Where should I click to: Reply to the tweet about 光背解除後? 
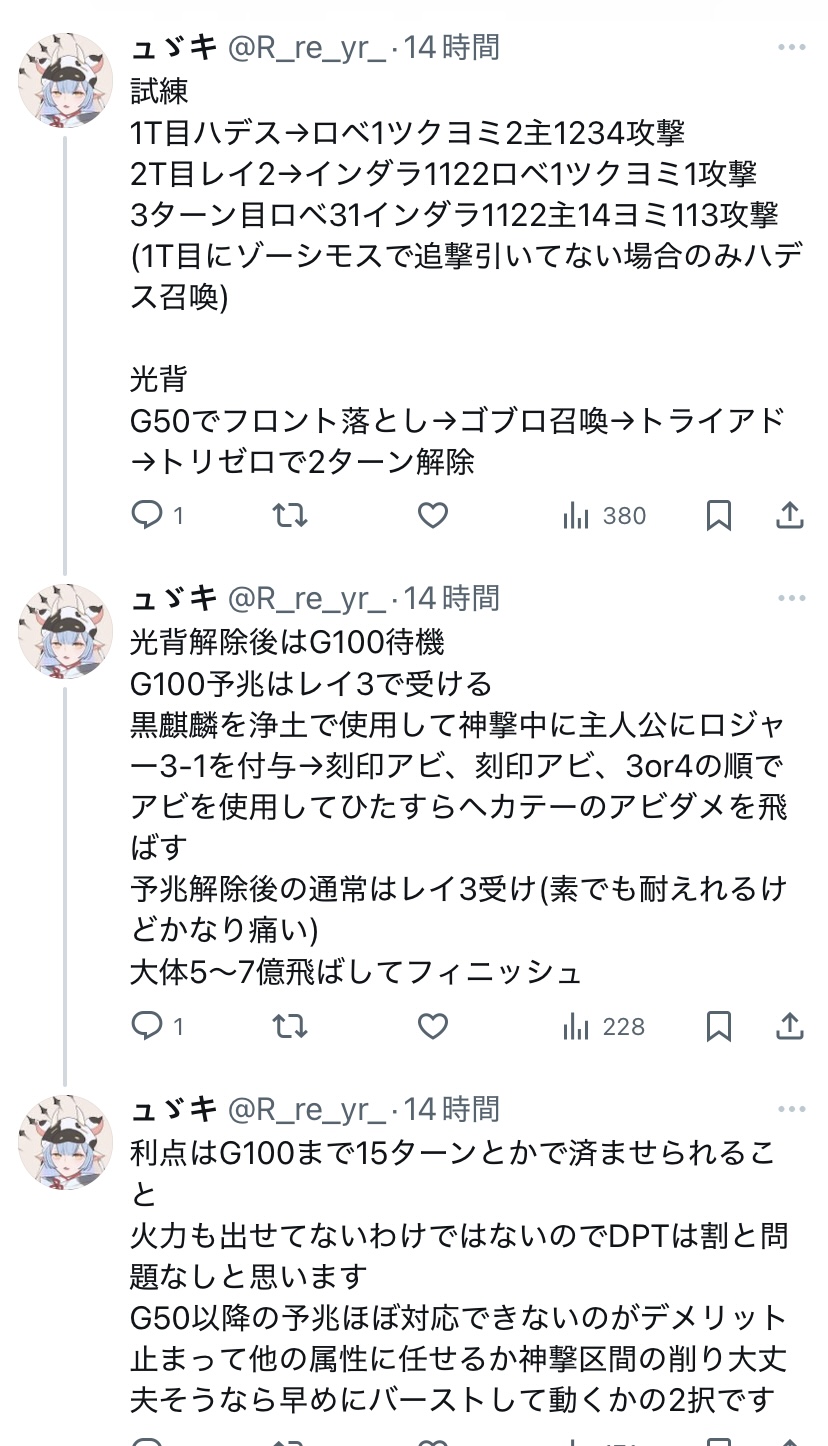148,1026
